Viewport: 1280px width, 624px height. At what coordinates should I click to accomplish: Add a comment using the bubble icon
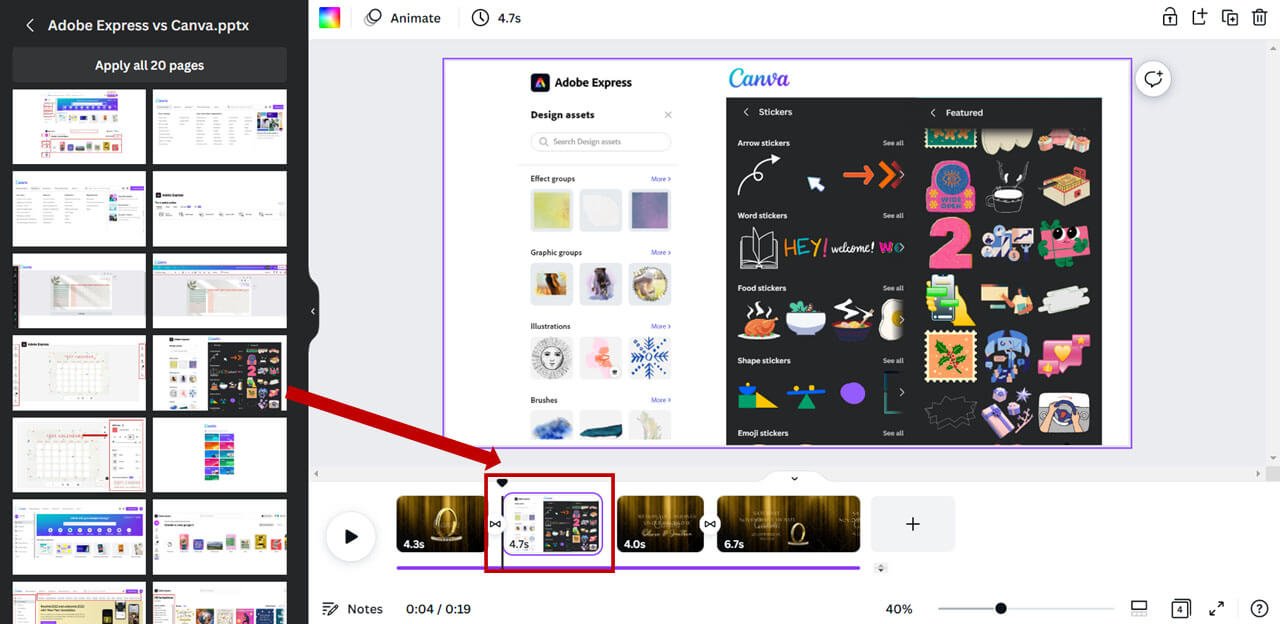(1153, 78)
